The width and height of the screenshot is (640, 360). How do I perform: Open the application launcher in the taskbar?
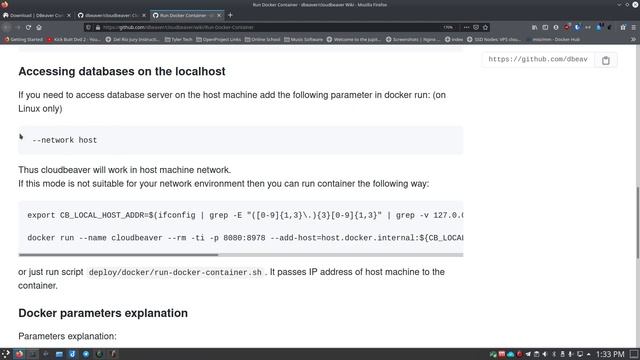tap(5, 354)
